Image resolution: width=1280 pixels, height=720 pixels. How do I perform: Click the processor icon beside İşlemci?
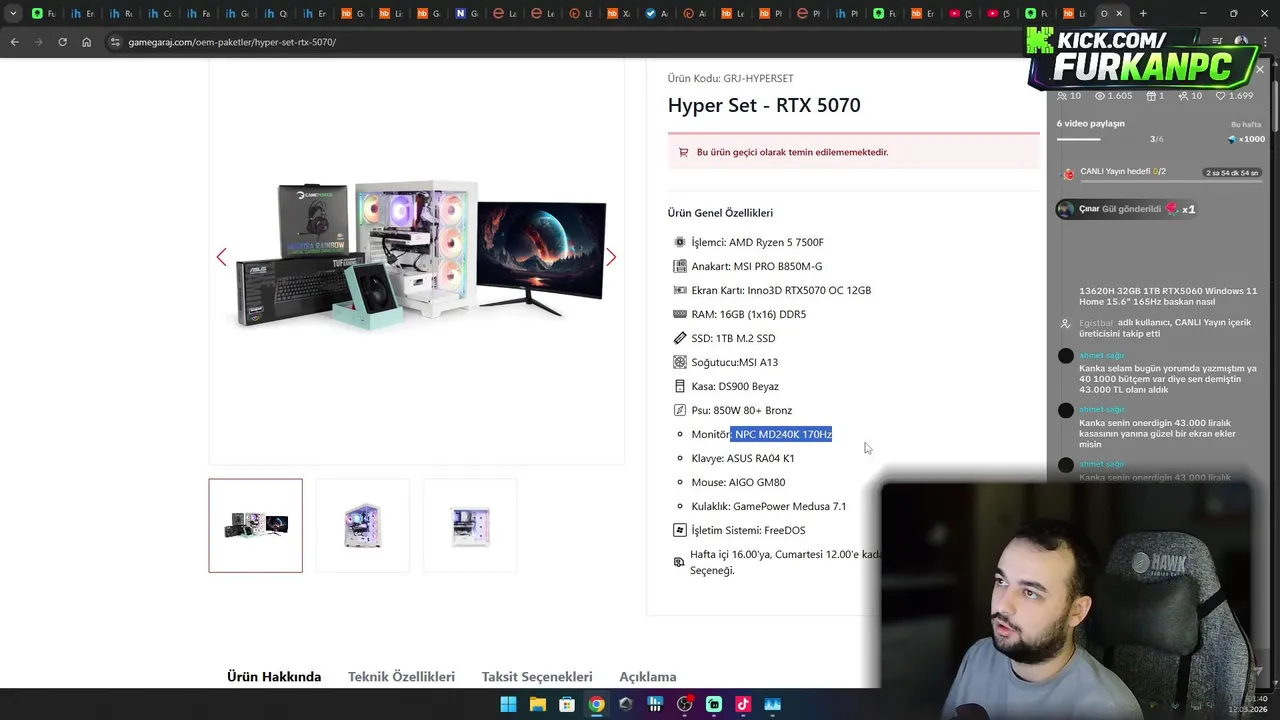(680, 242)
